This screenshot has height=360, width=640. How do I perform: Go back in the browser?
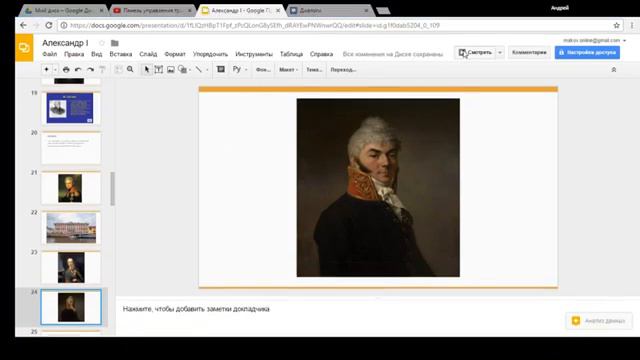coord(23,25)
